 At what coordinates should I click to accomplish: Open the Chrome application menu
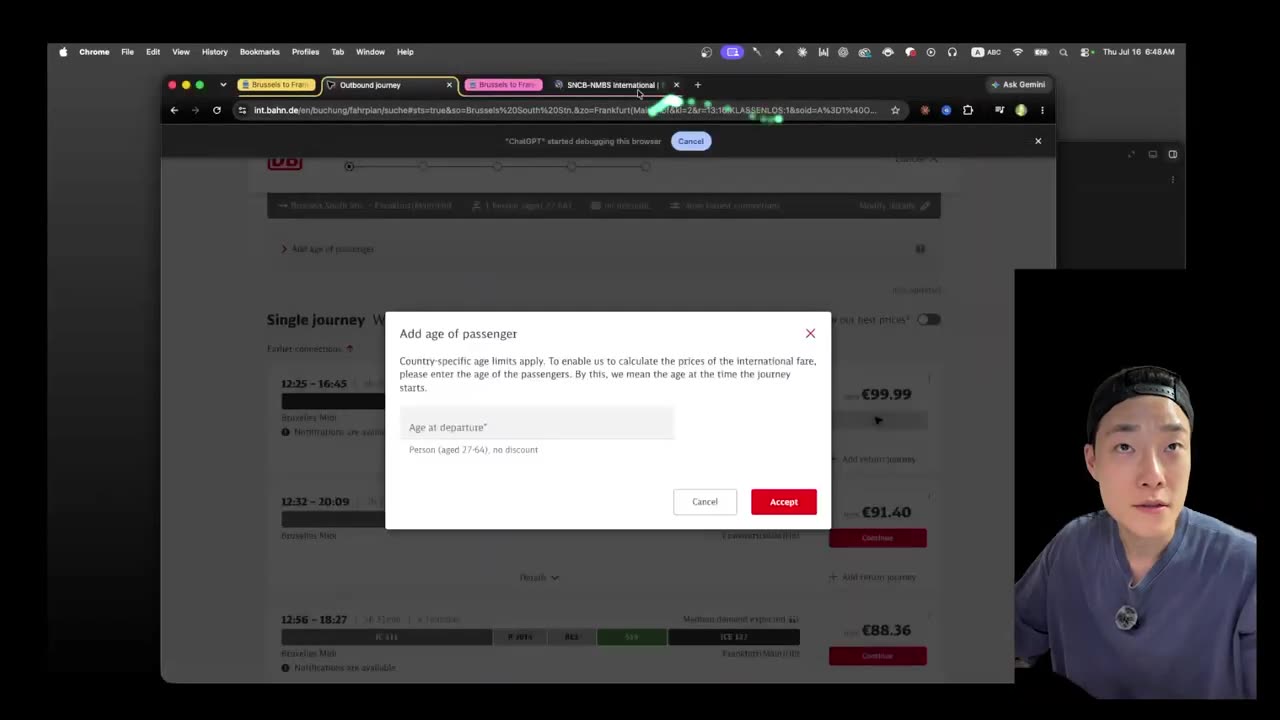(94, 52)
